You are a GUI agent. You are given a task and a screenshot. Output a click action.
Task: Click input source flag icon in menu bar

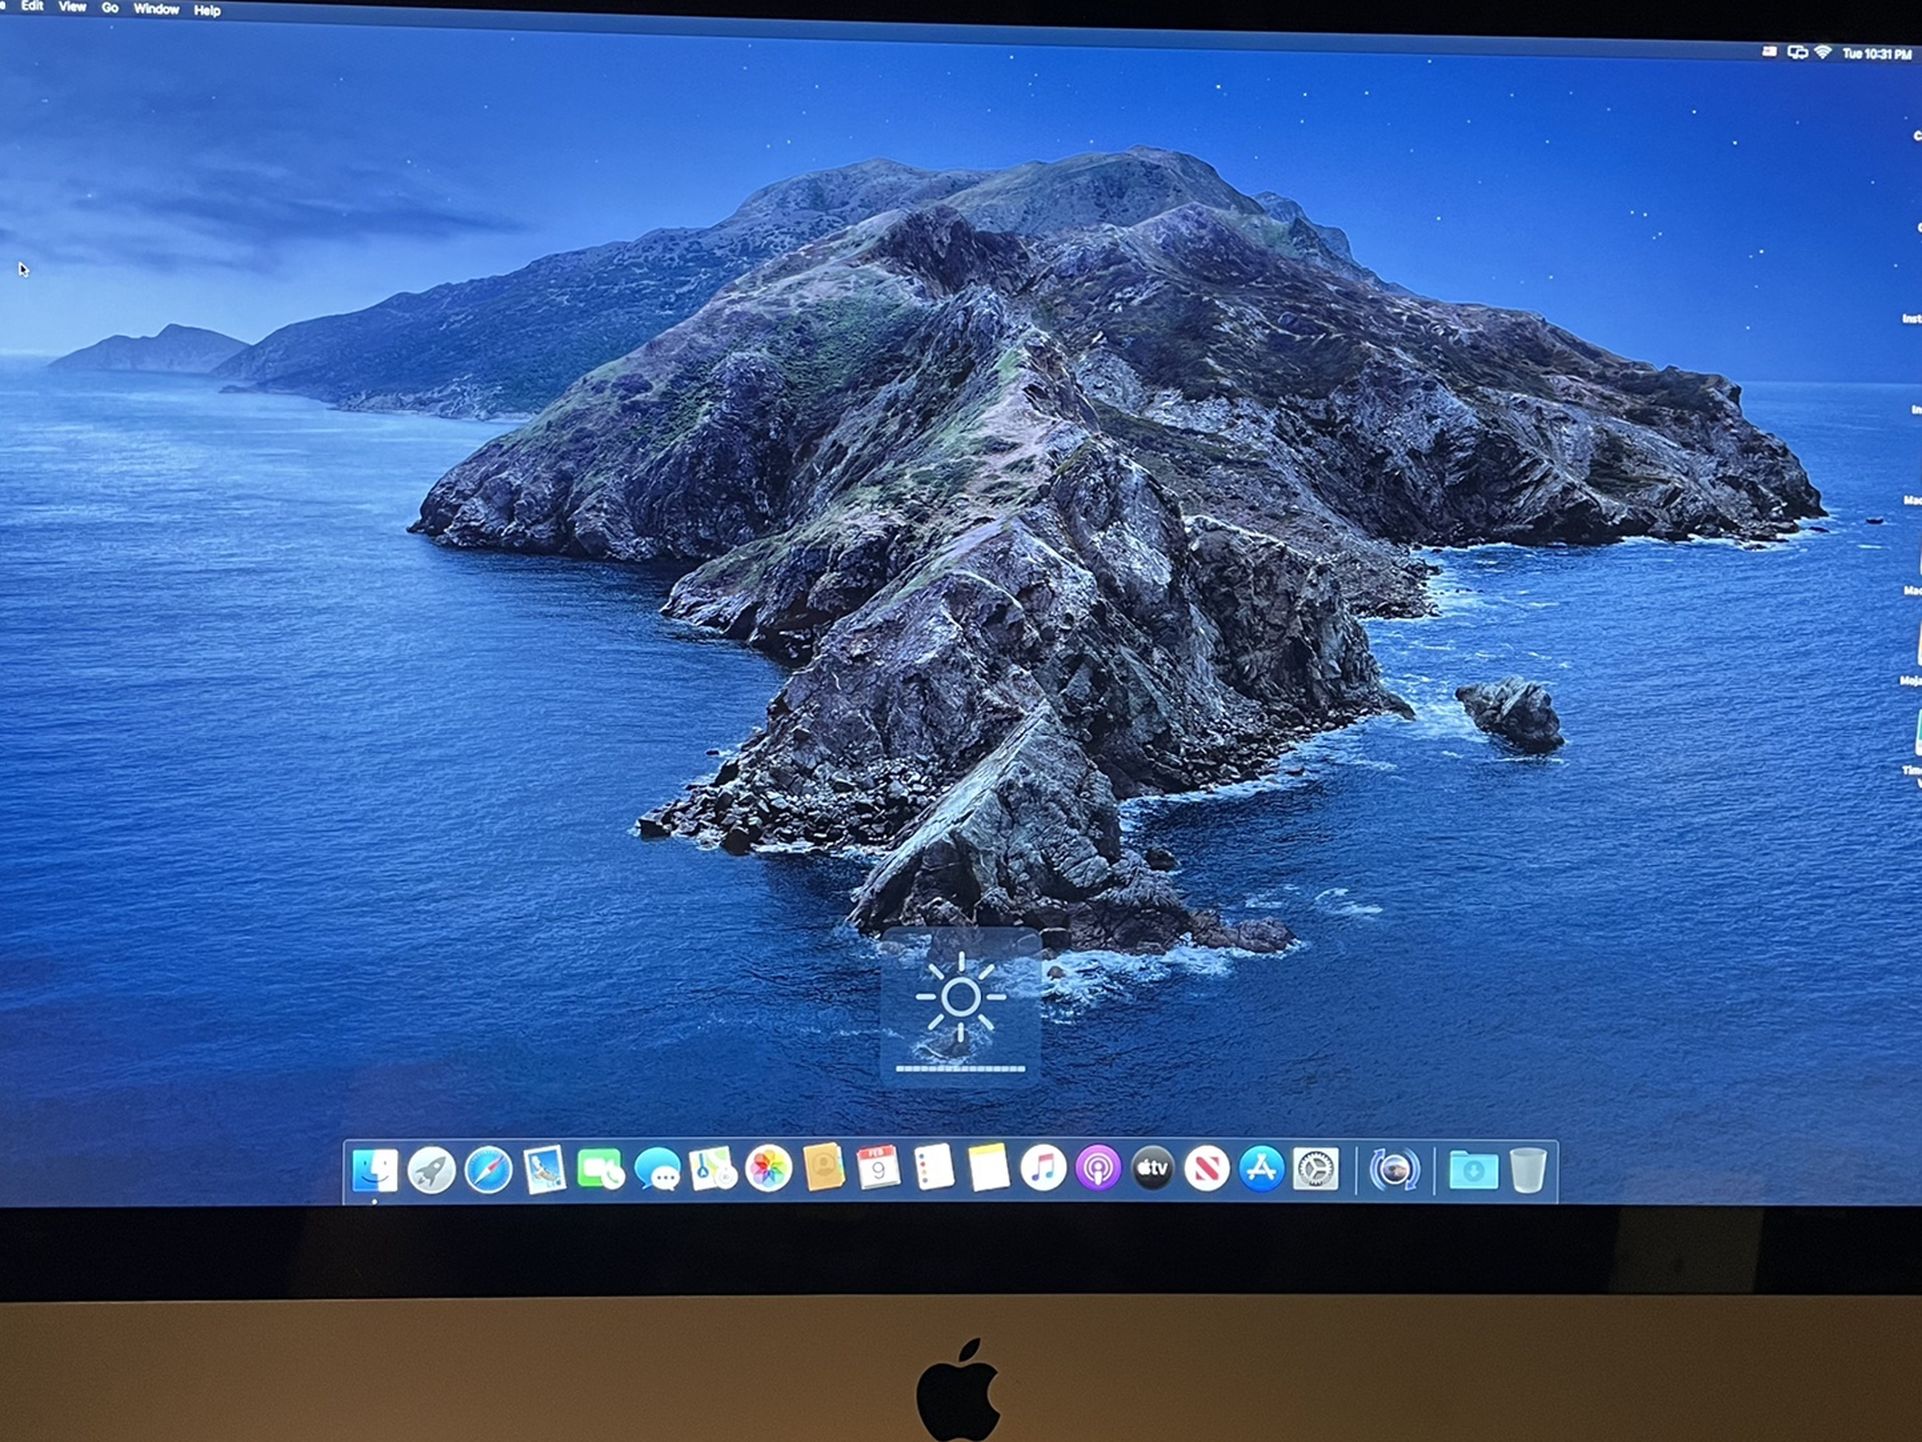pos(1769,51)
